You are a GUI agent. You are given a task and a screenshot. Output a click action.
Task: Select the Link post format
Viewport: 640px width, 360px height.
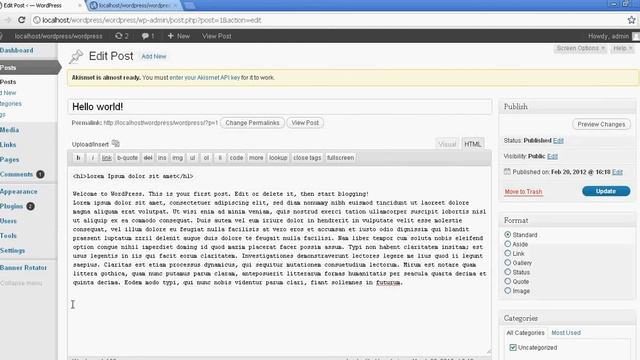tap(507, 253)
